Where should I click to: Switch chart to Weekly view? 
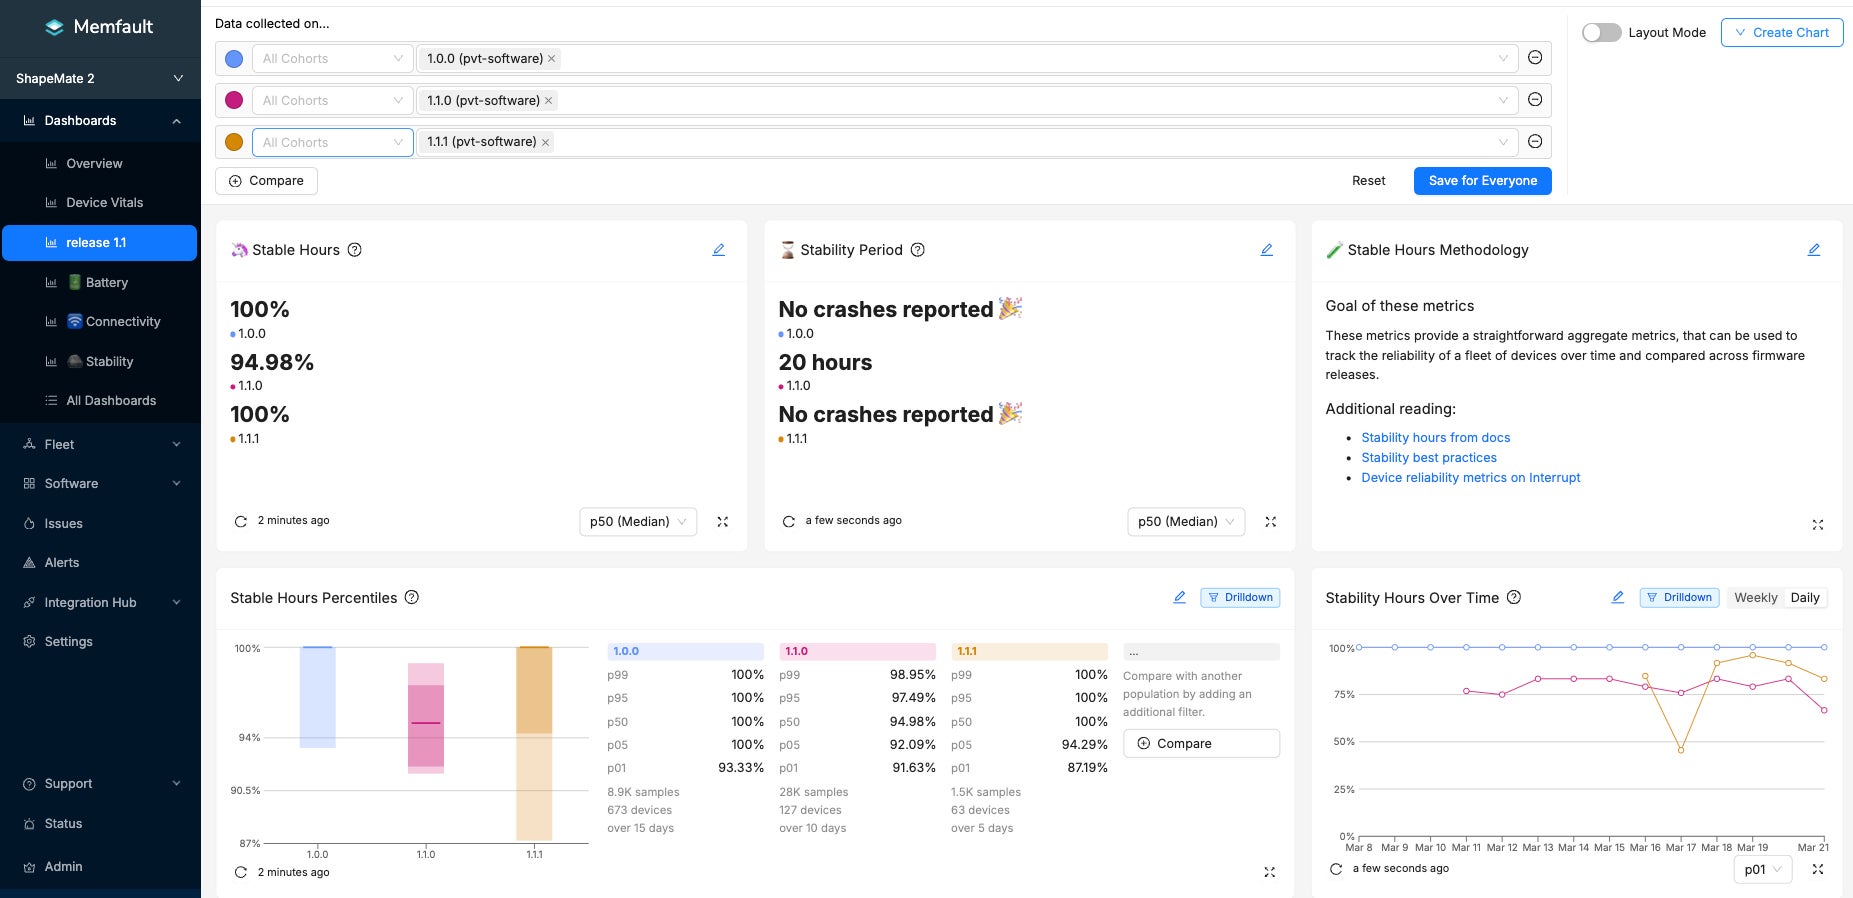(x=1755, y=598)
